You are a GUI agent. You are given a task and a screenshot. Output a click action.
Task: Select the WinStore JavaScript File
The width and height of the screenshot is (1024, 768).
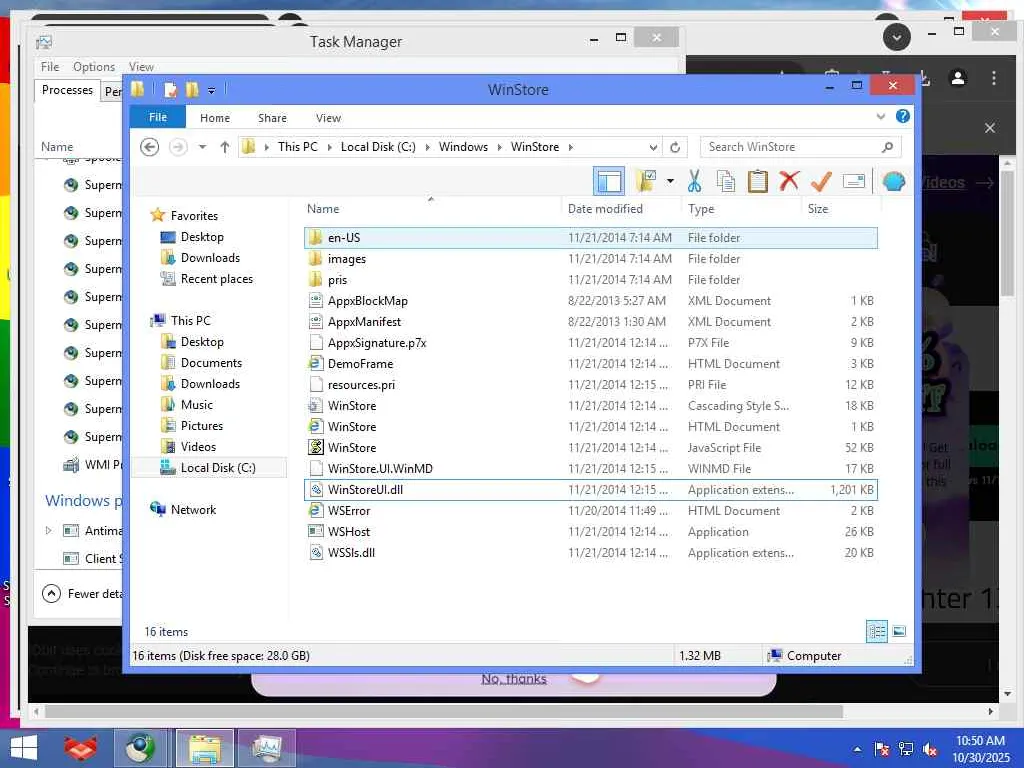590,447
